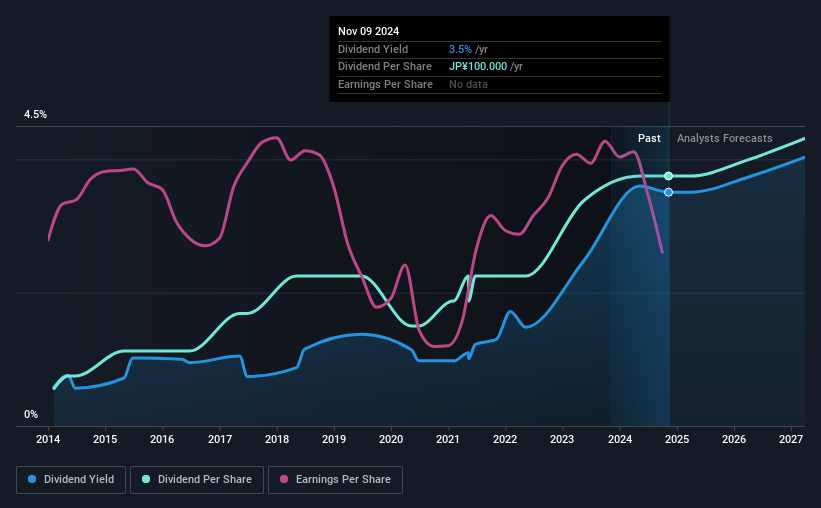Select the 2017 label on the x-axis

coord(220,439)
